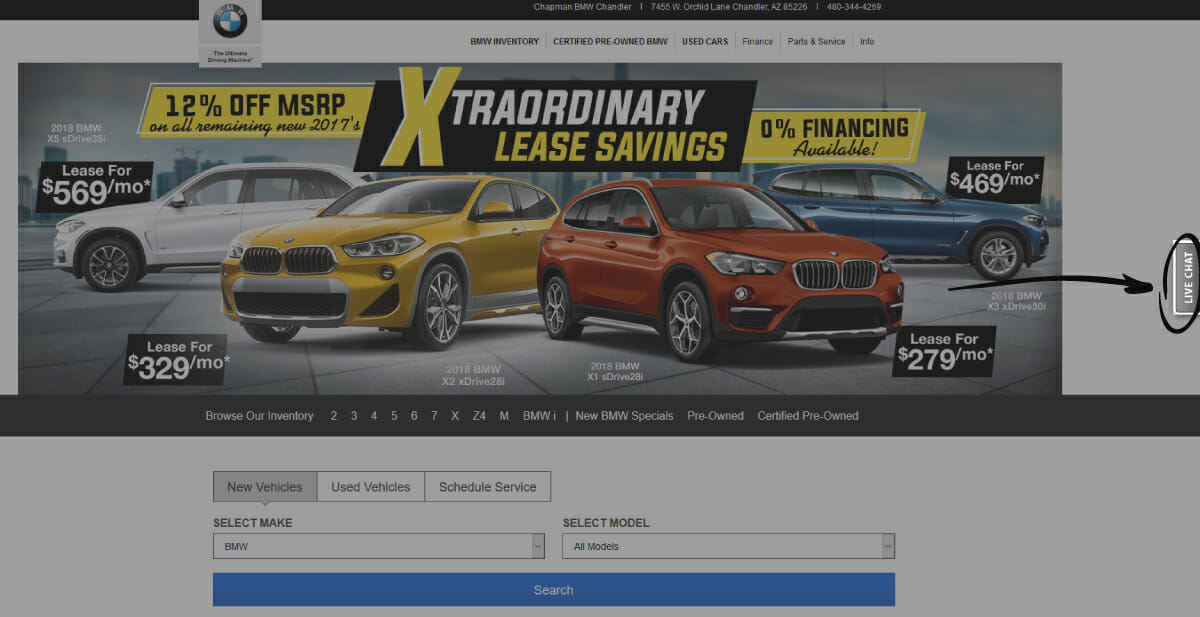1200x617 pixels.
Task: Browse 6 Series inventory
Action: (414, 416)
